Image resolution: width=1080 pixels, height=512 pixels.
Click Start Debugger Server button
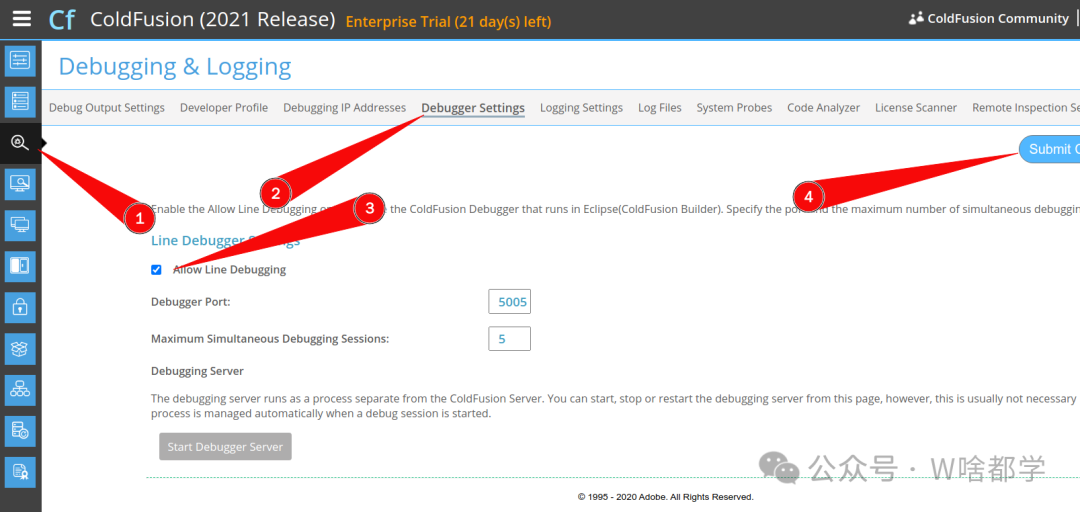(225, 447)
